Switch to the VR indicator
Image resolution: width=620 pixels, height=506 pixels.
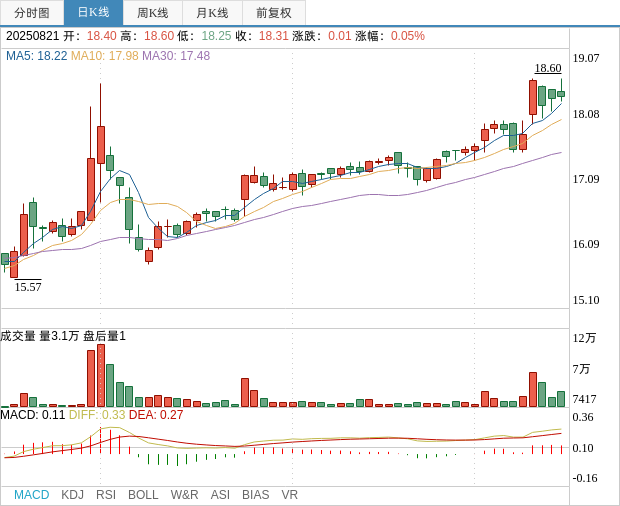(289, 495)
